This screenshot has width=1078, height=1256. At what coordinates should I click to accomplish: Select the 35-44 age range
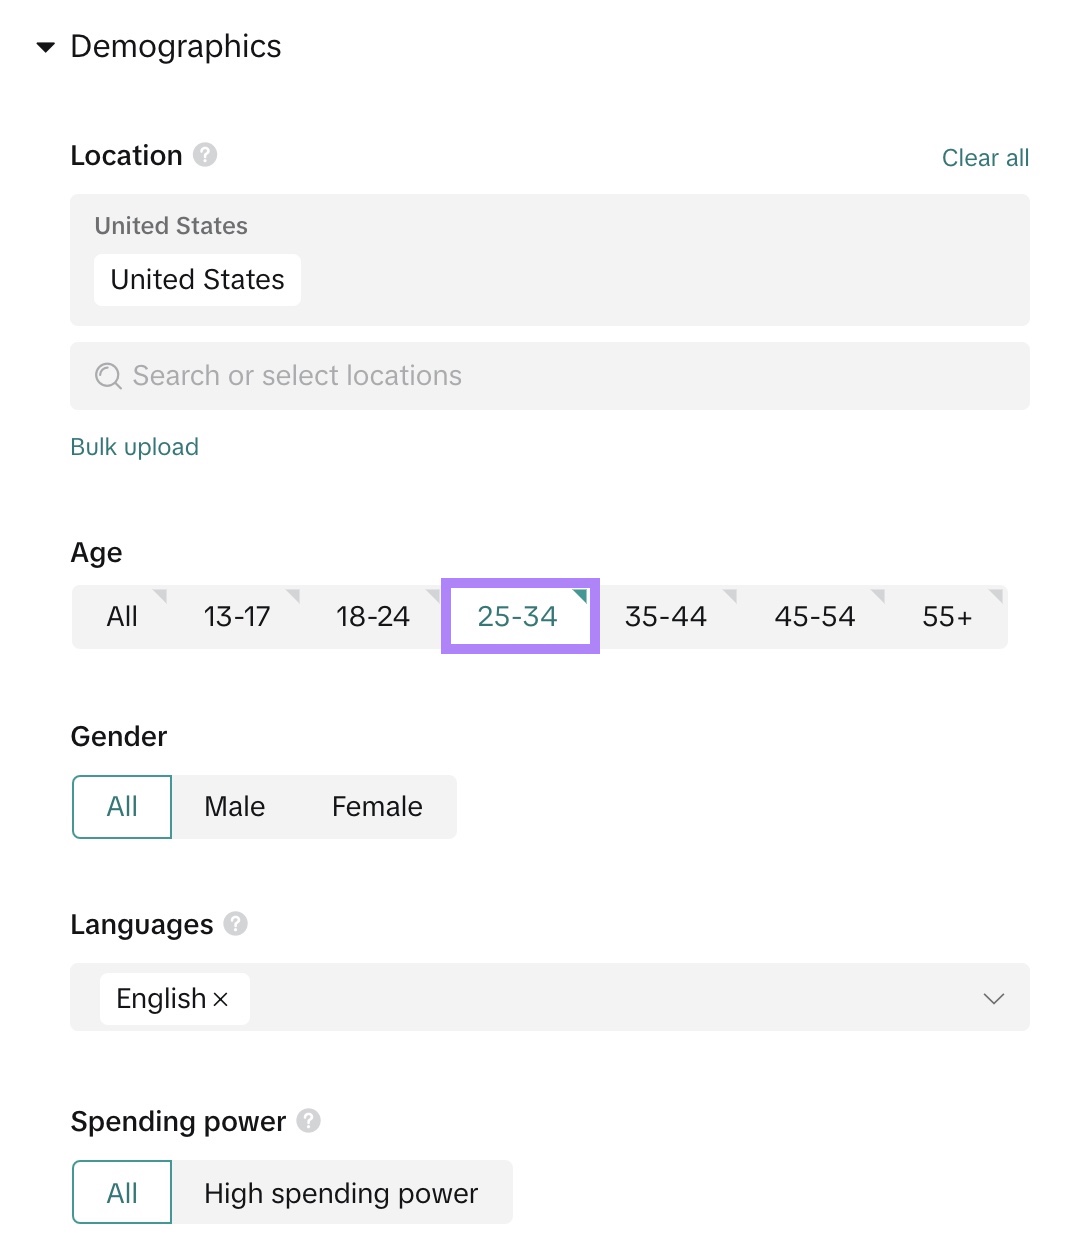(665, 616)
